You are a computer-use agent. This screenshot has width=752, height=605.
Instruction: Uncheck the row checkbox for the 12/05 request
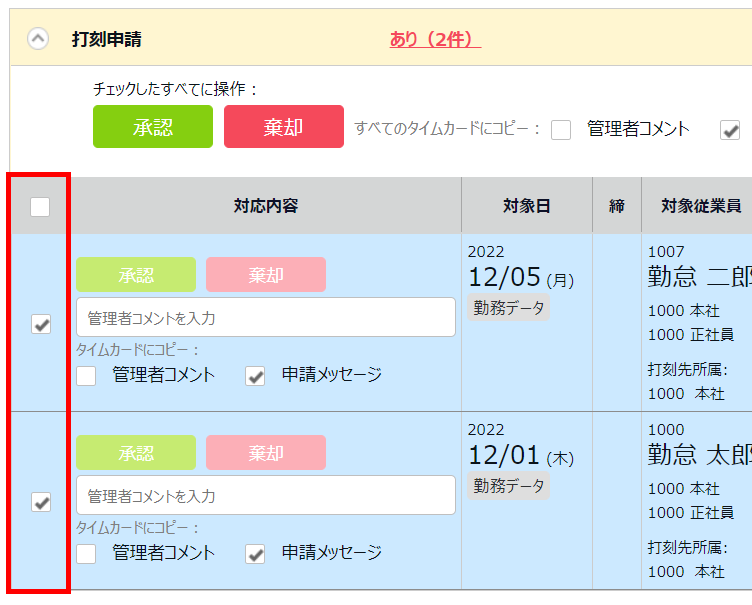click(41, 324)
